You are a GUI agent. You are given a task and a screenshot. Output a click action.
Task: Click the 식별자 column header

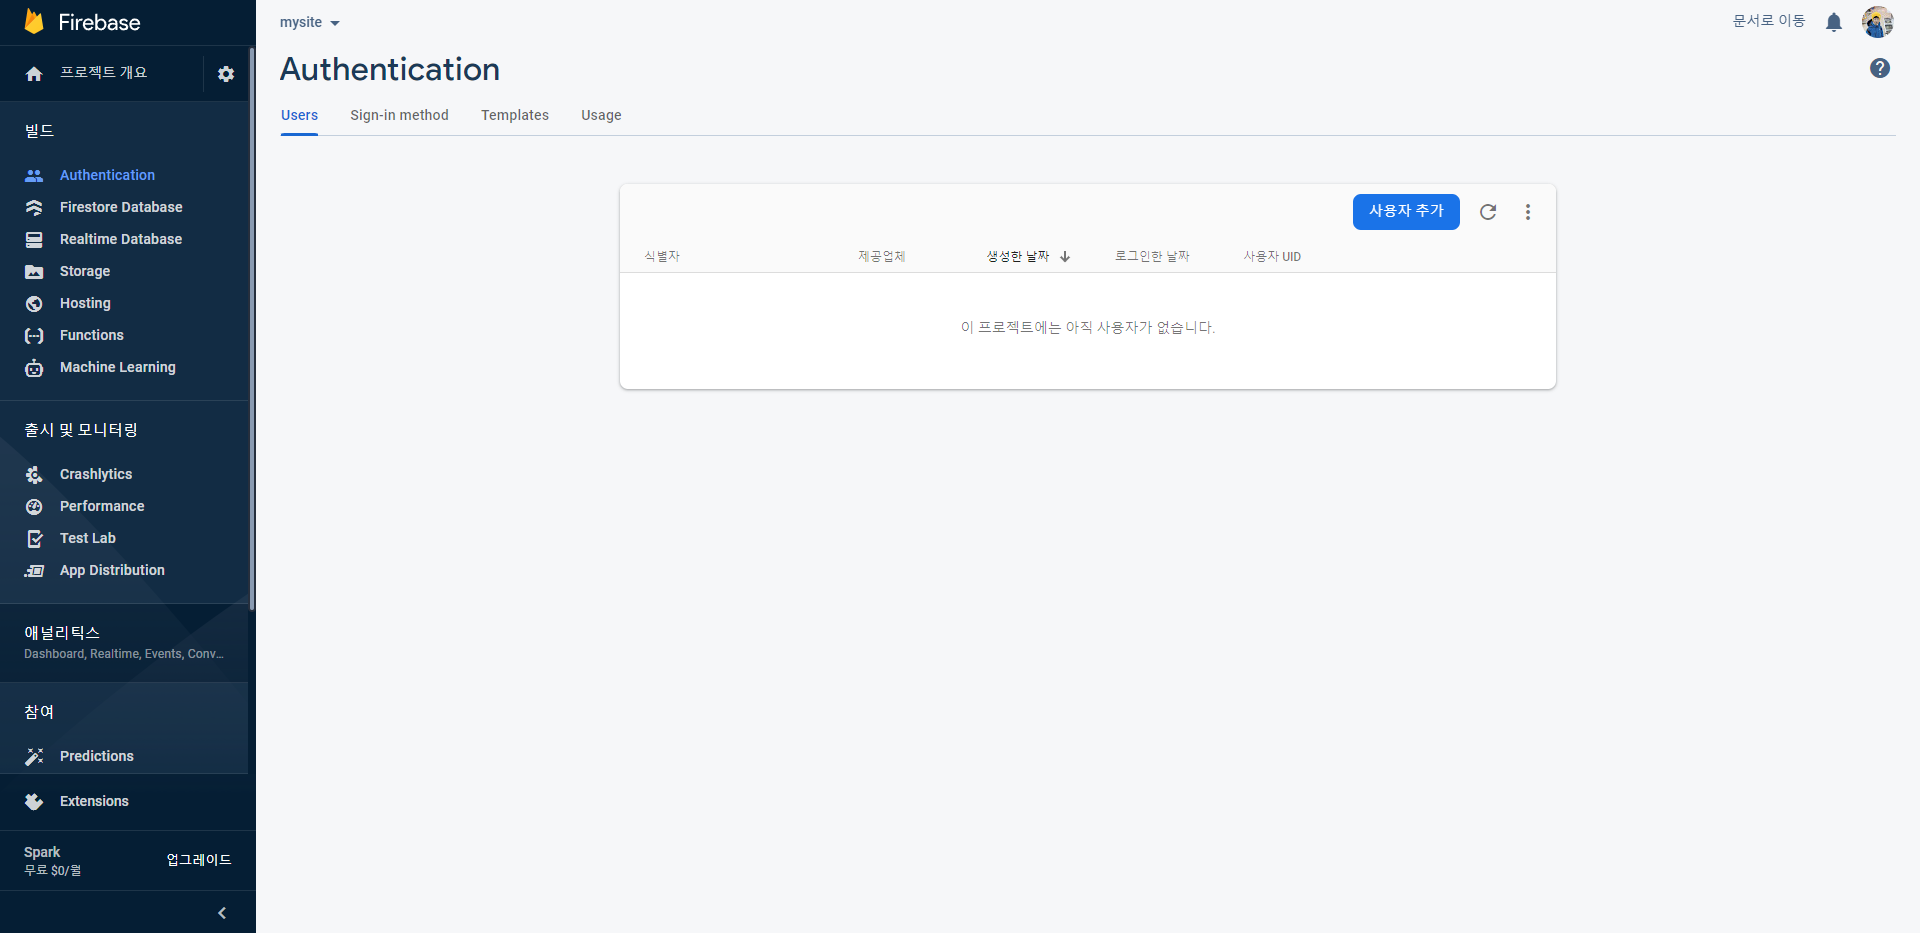coord(662,257)
